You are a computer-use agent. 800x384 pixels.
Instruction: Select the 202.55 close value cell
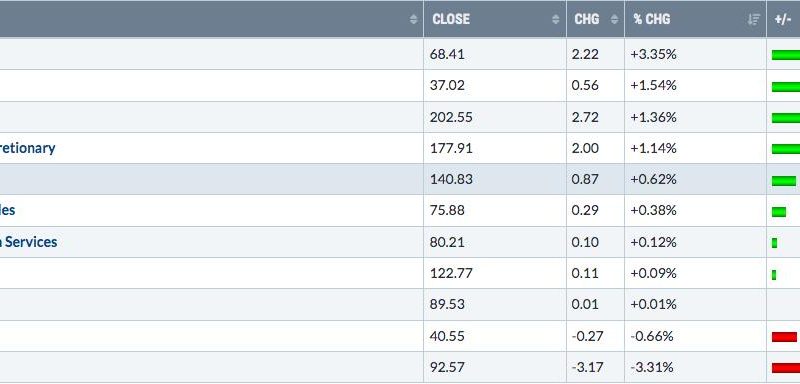coord(494,117)
